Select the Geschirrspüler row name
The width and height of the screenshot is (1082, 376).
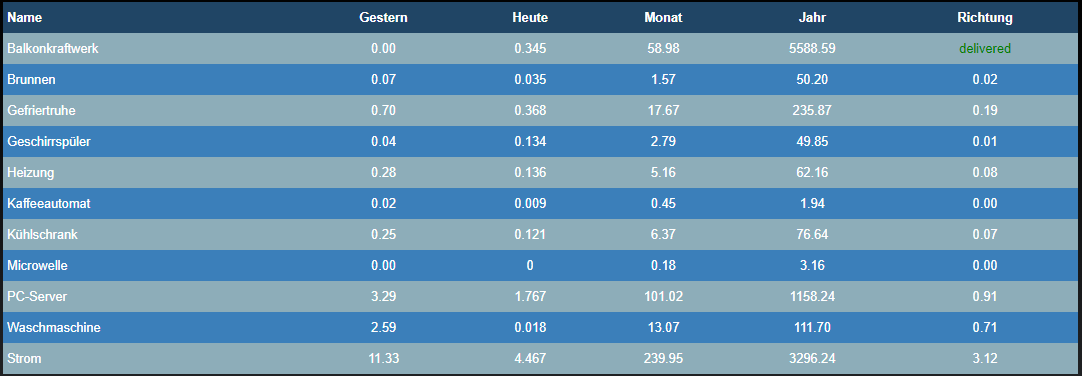coord(48,141)
